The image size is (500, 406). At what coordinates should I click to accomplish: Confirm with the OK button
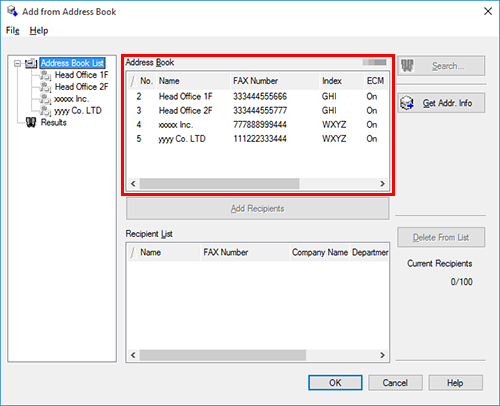335,383
